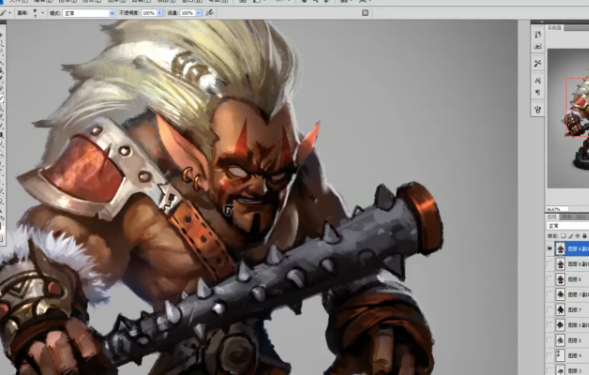This screenshot has height=375, width=589.
Task: Click the brush tip size preview
Action: [35, 13]
